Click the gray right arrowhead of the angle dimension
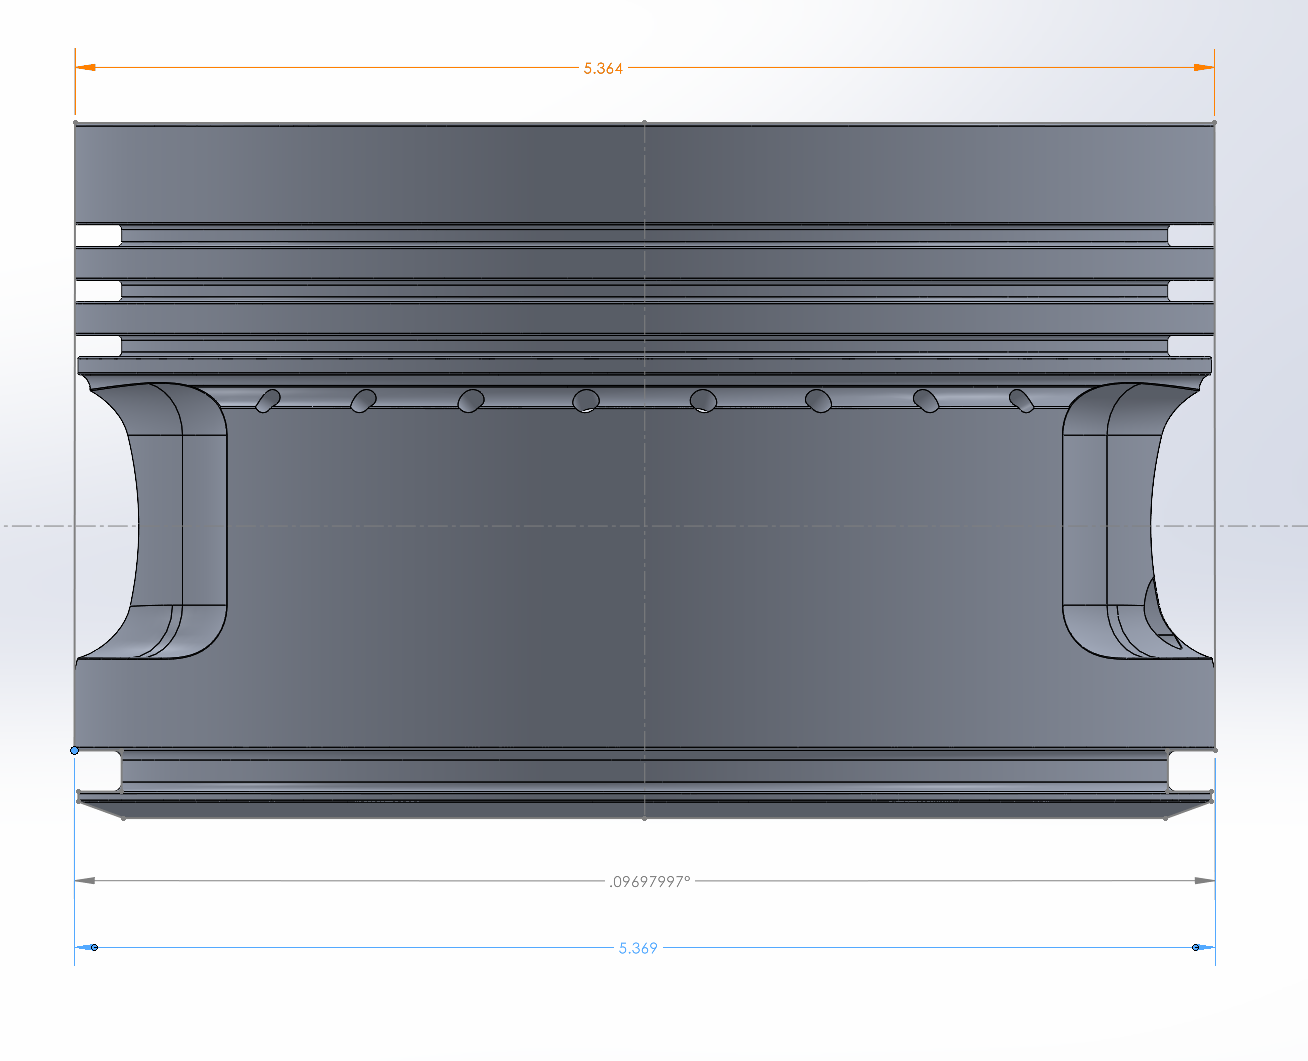1308x1061 pixels. tap(1204, 881)
